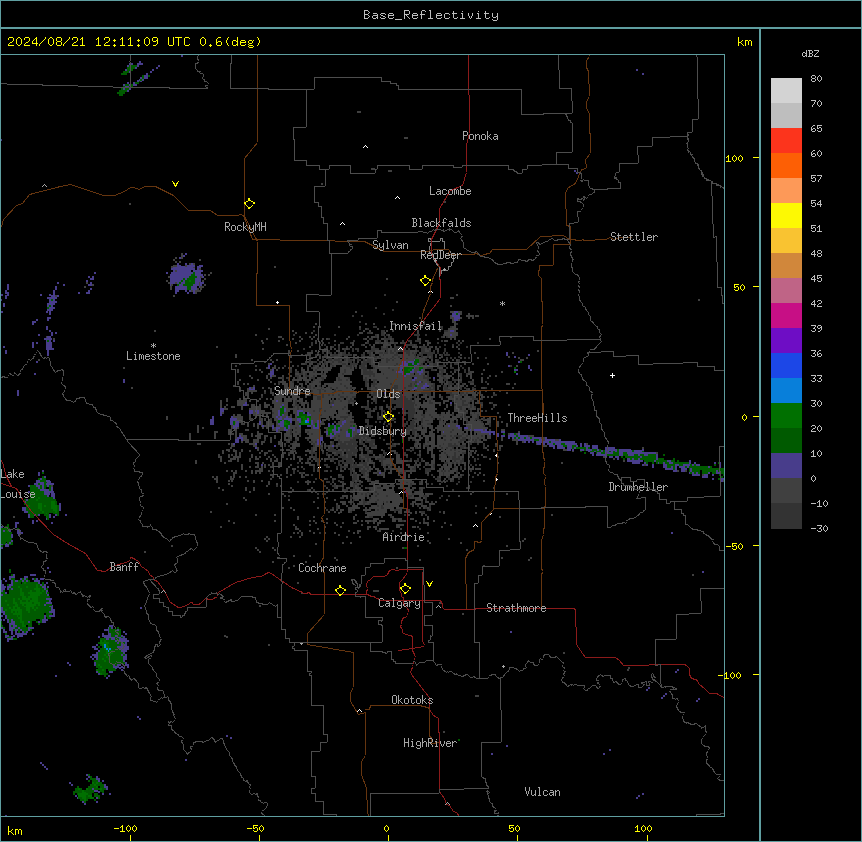Select the Sundre map label

click(292, 391)
